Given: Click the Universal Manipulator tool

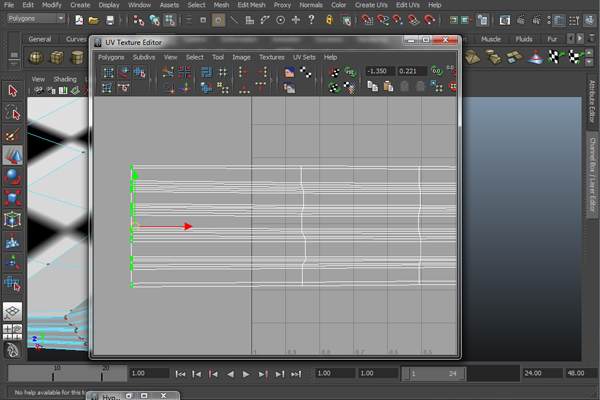Looking at the screenshot, I should coord(13,220).
